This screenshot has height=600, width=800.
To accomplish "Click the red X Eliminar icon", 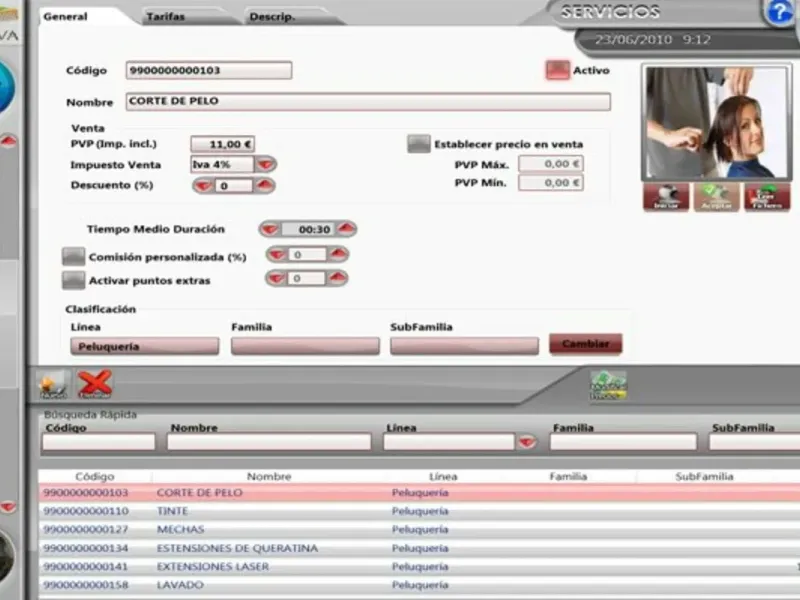I will click(95, 384).
